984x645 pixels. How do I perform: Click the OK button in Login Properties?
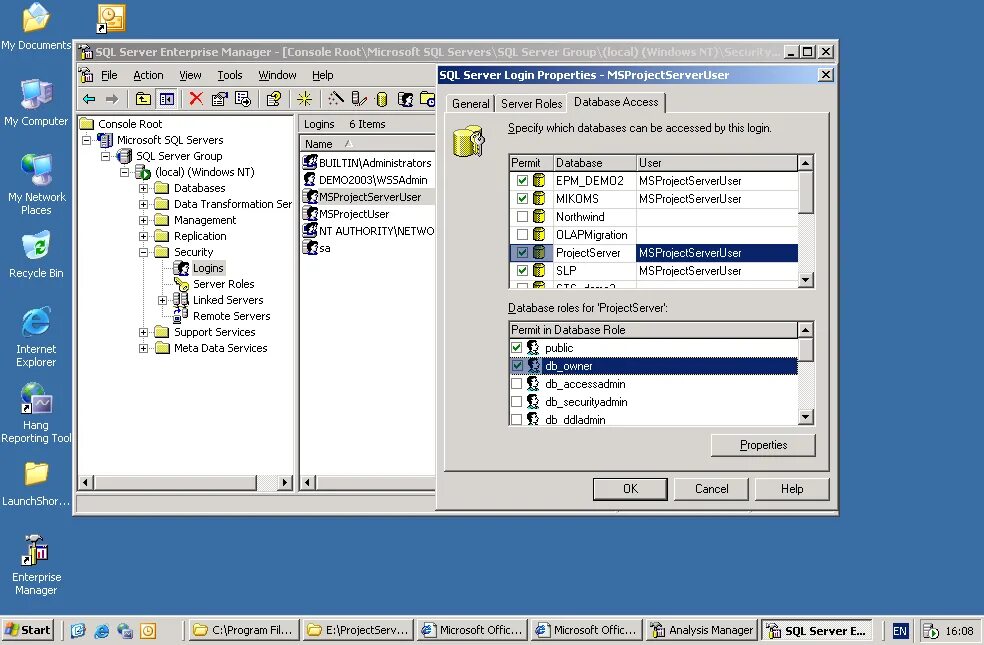[x=630, y=489]
